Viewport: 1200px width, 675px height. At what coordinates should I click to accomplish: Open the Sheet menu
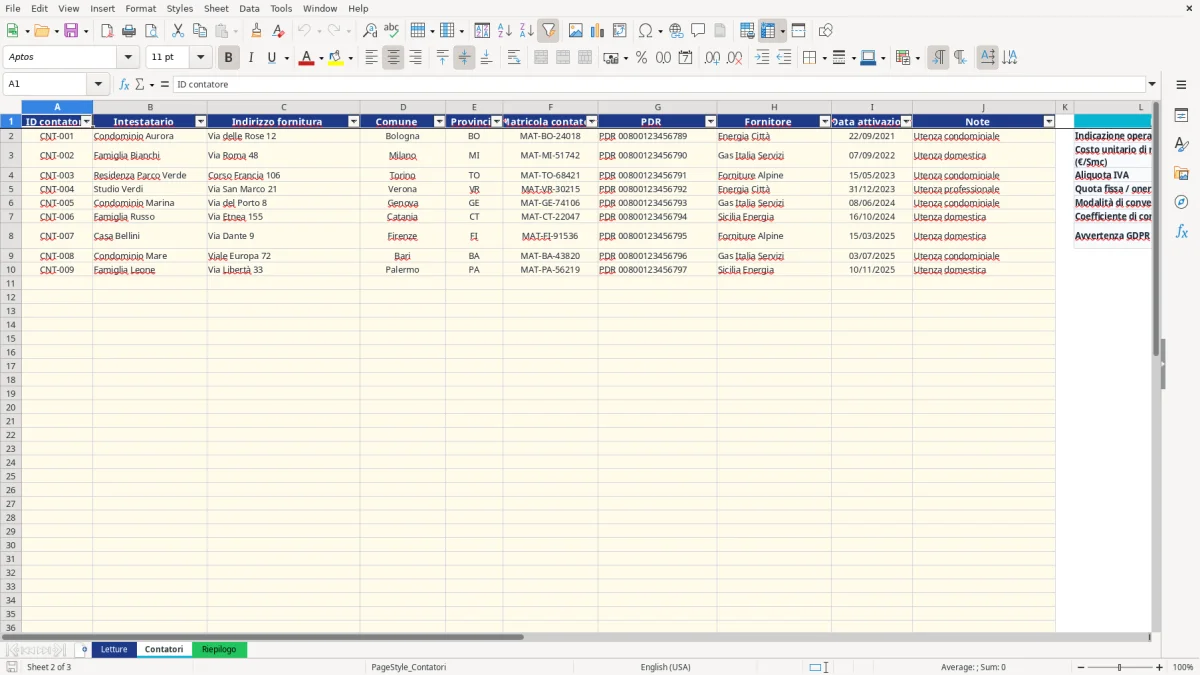point(216,8)
